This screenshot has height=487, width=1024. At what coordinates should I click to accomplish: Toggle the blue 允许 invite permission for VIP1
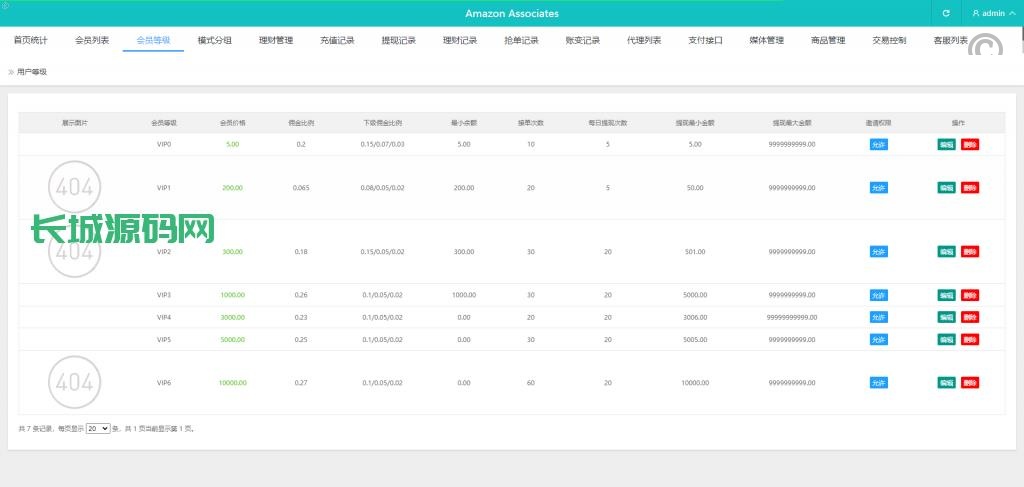878,187
